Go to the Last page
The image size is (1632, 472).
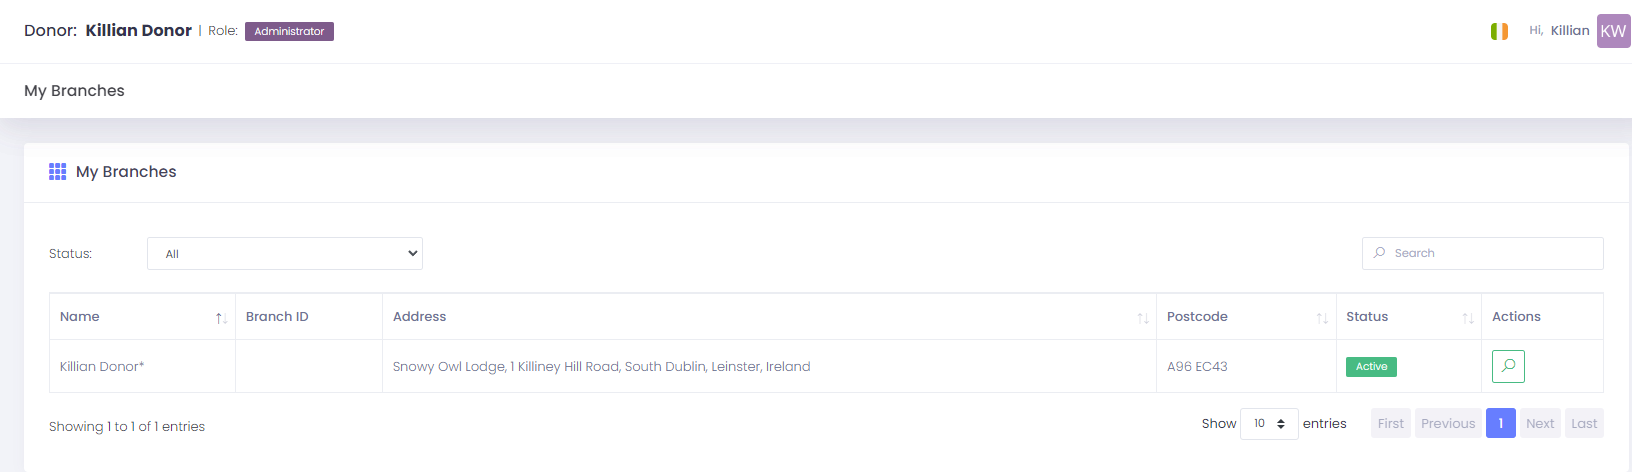click(1584, 423)
